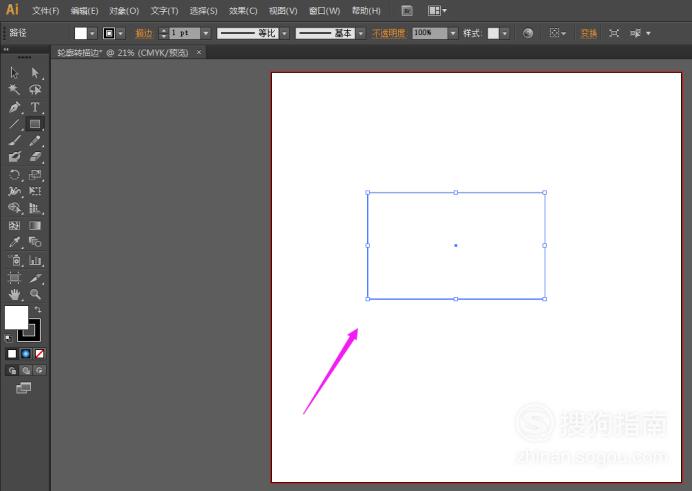The image size is (692, 491).
Task: Open the opacity 100% dropdown
Action: [x=453, y=33]
